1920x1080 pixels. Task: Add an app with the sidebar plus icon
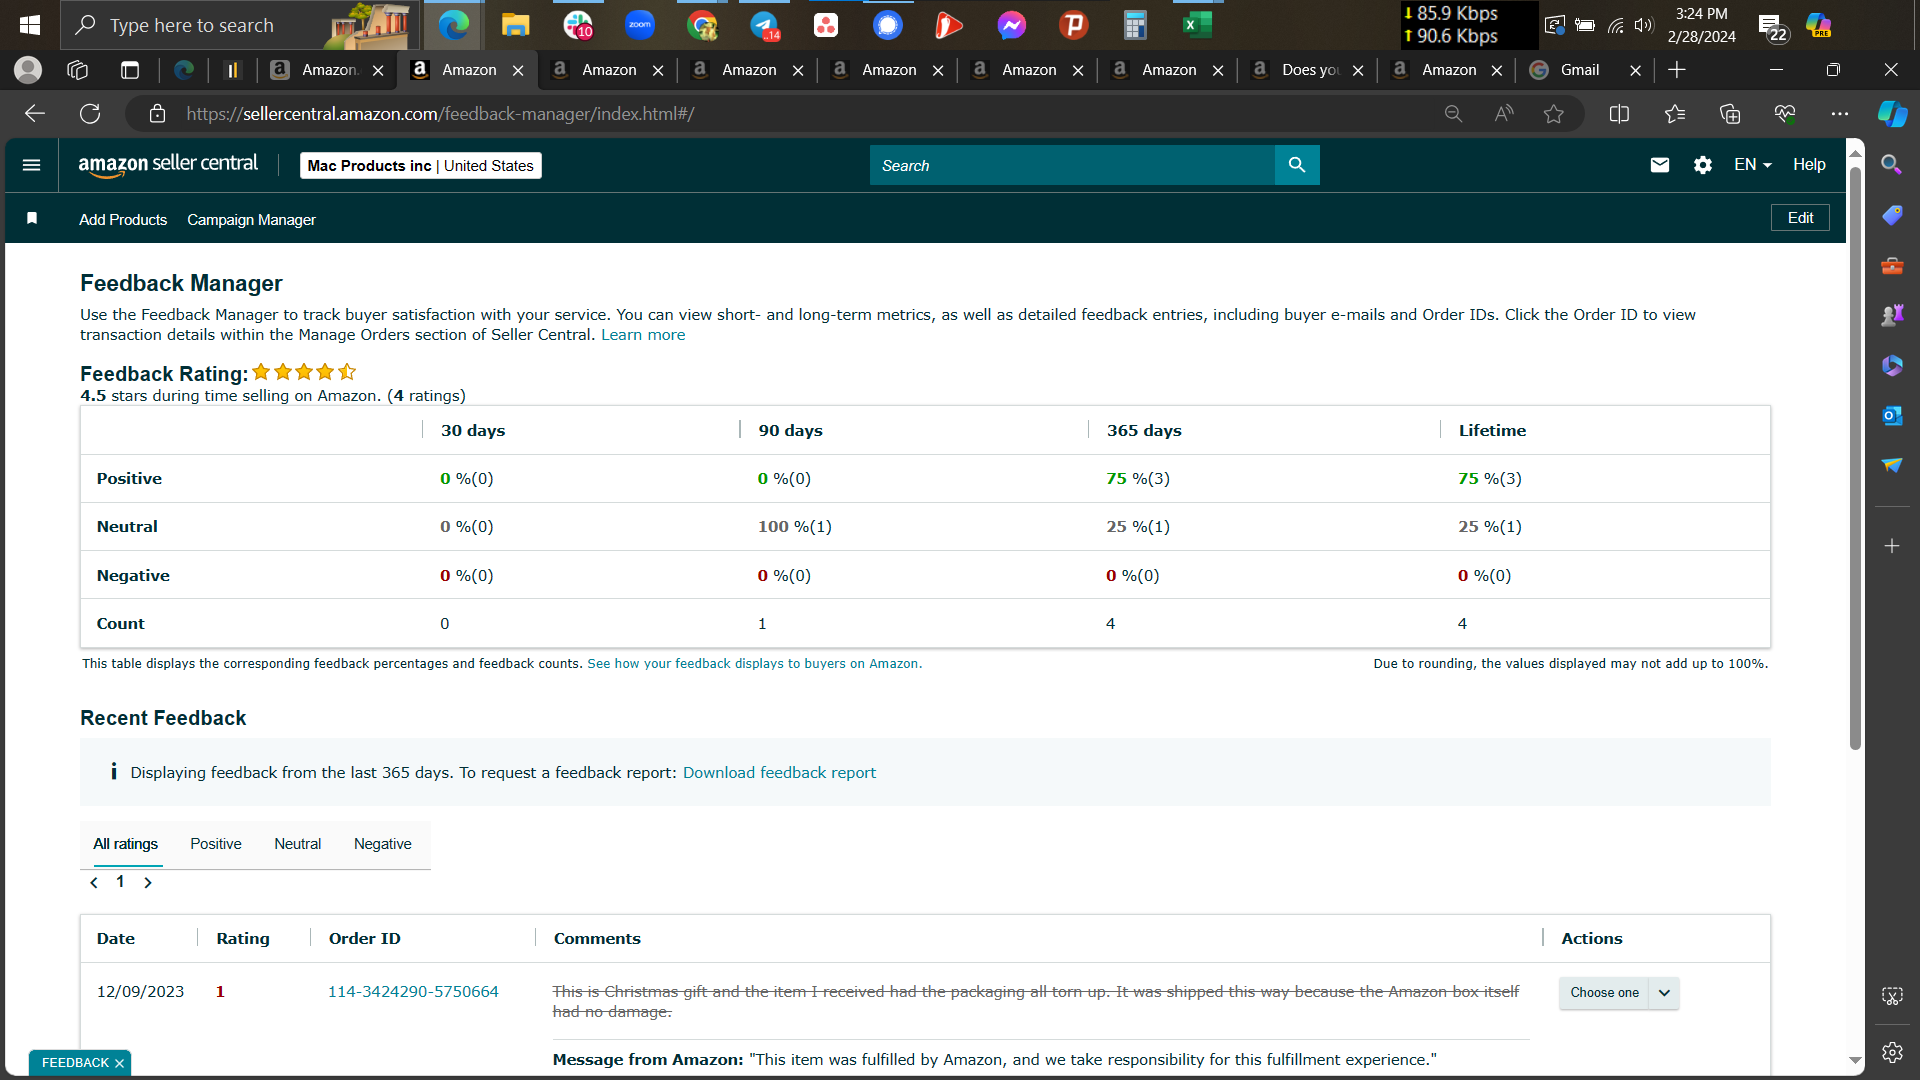pyautogui.click(x=1892, y=546)
